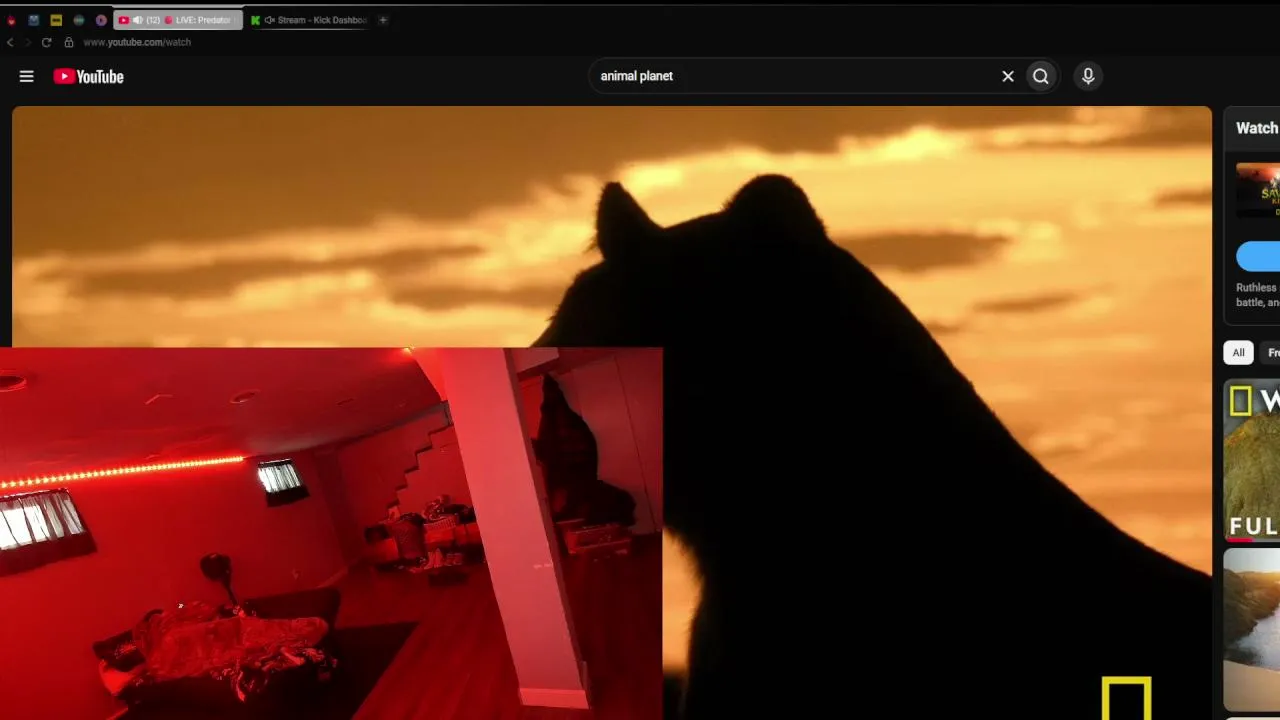Open the pinned tab with green round icon
Screen dimensions: 1280x720
point(79,20)
